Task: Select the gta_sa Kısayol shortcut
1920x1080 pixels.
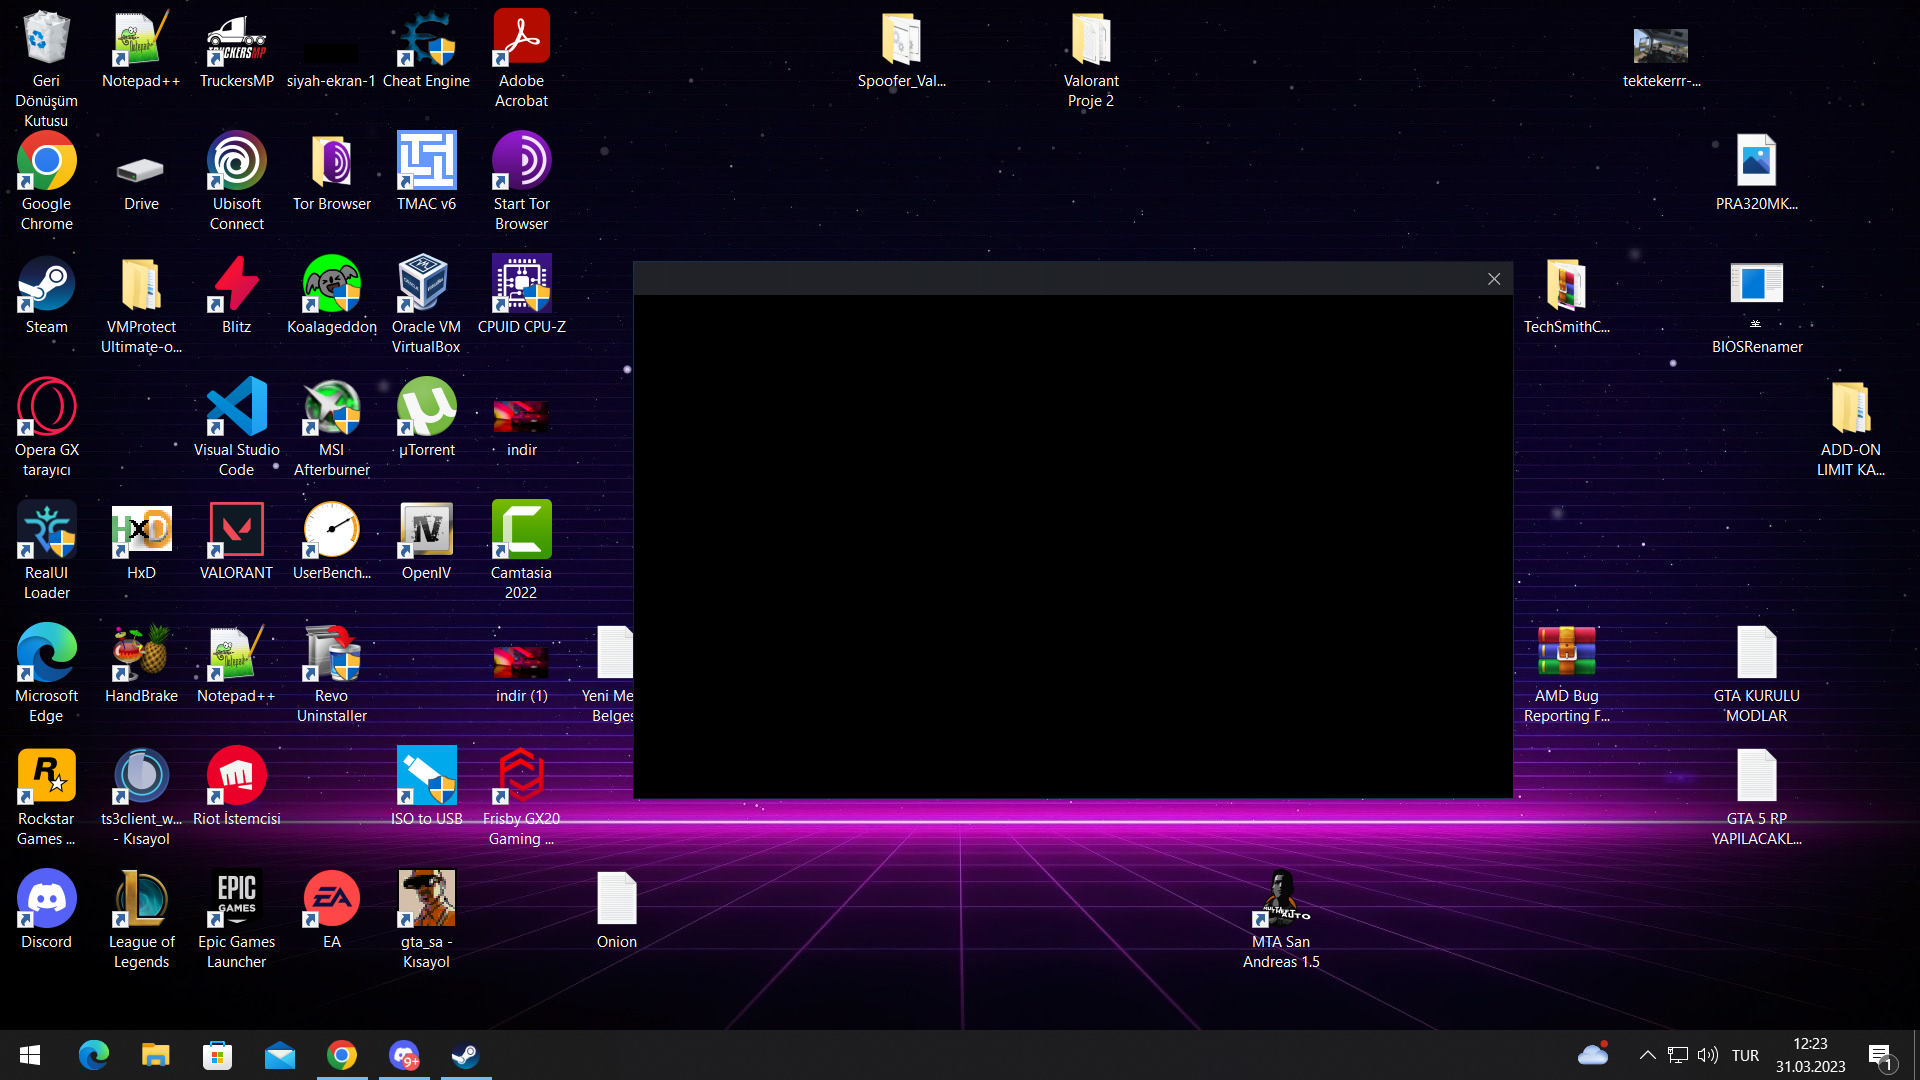Action: tap(426, 919)
